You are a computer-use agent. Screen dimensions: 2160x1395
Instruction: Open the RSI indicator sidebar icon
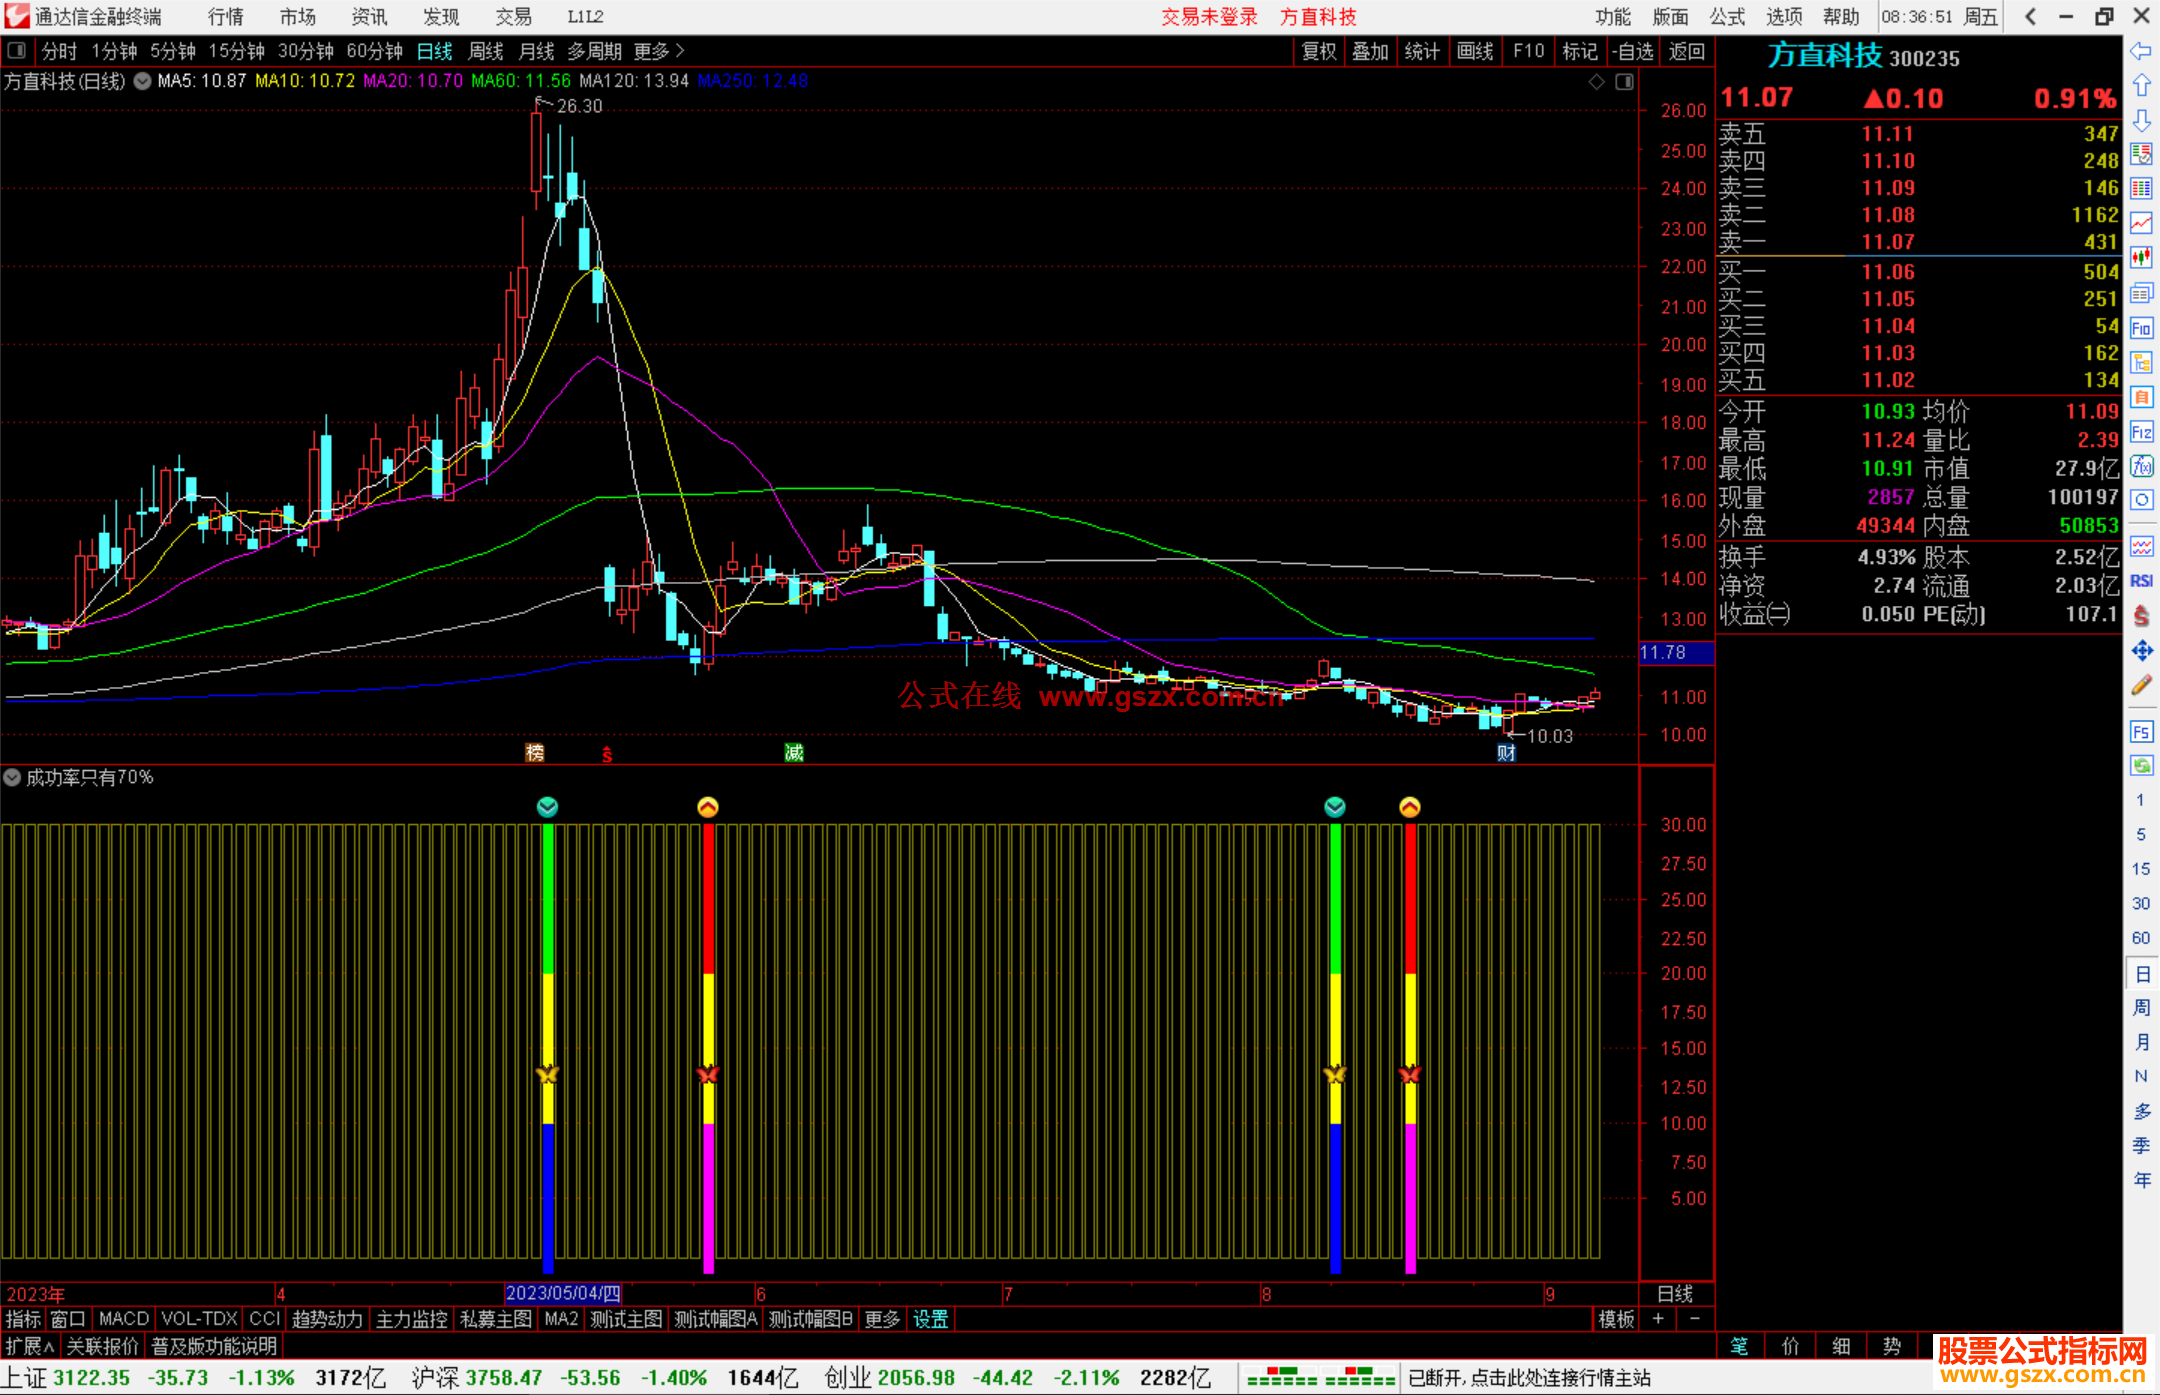coord(2141,581)
